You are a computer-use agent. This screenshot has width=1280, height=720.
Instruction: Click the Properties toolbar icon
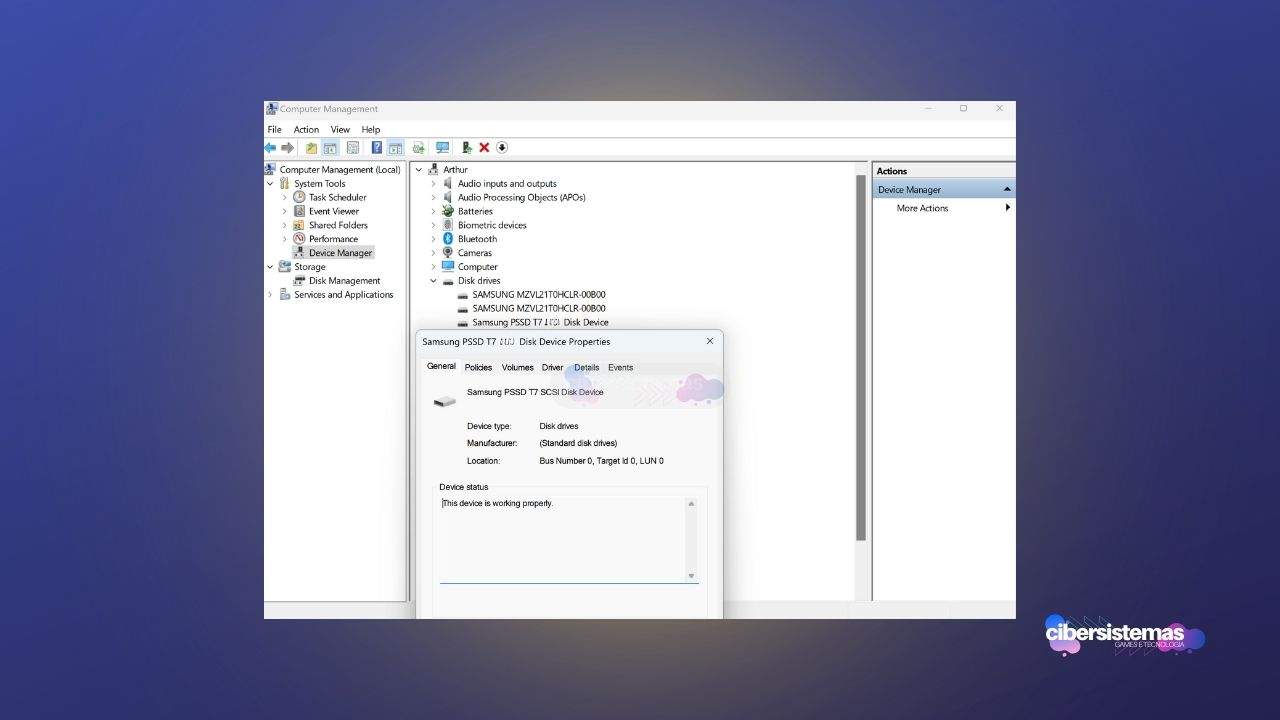point(353,148)
